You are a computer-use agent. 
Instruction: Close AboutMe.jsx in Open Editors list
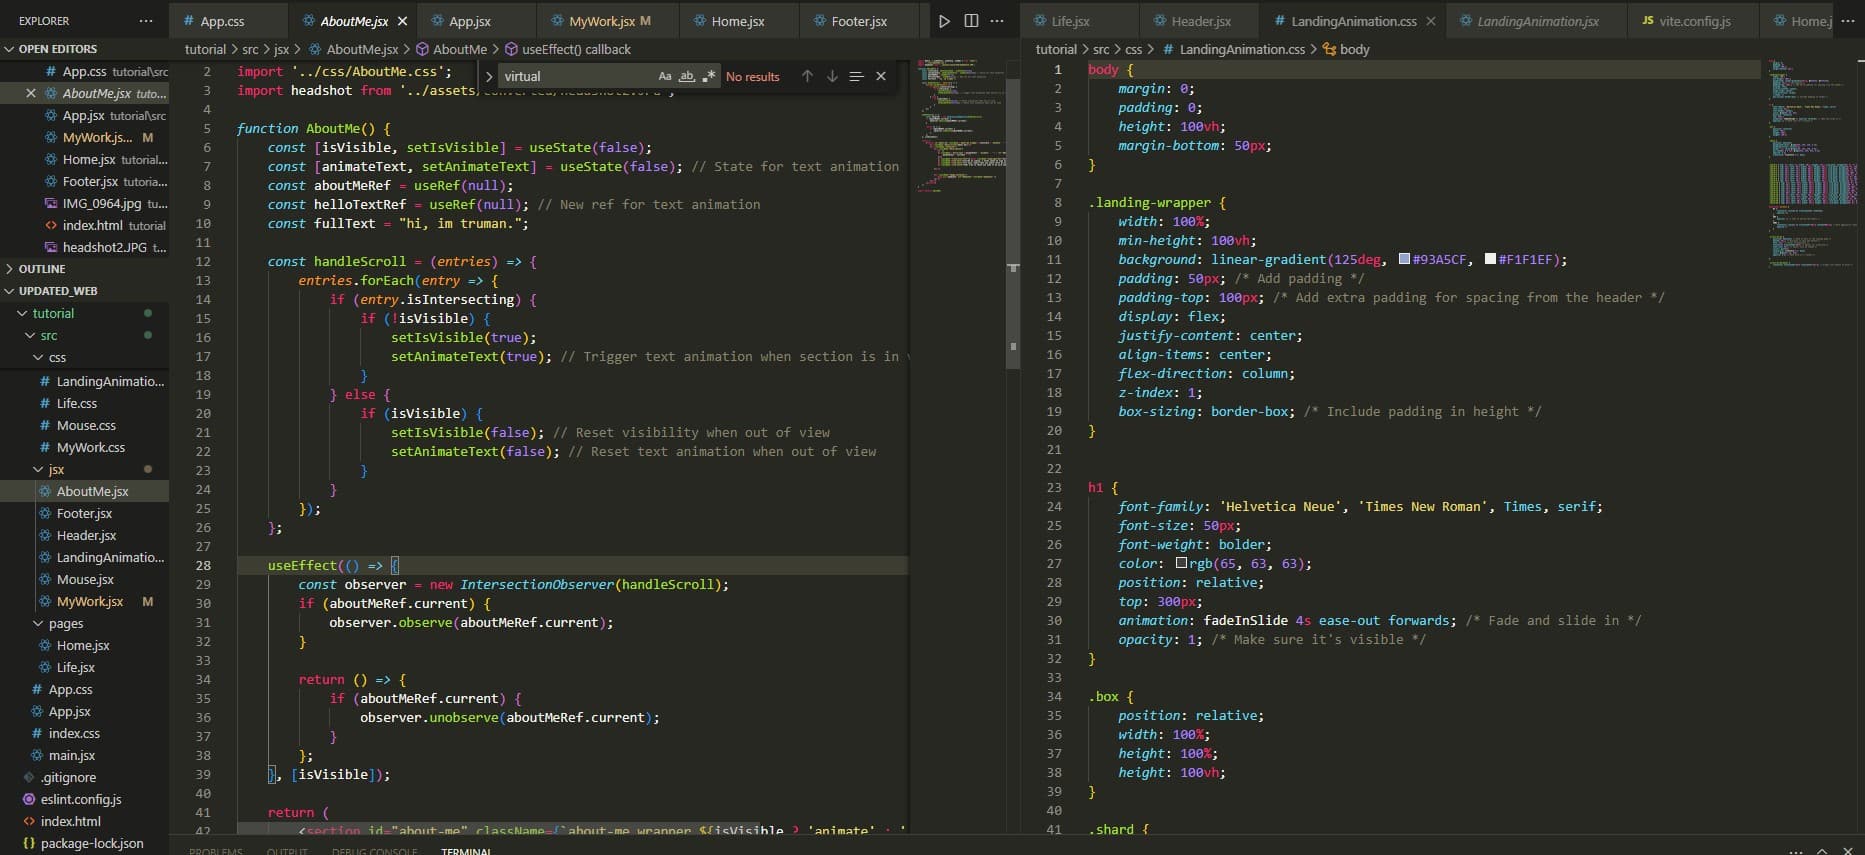point(31,93)
